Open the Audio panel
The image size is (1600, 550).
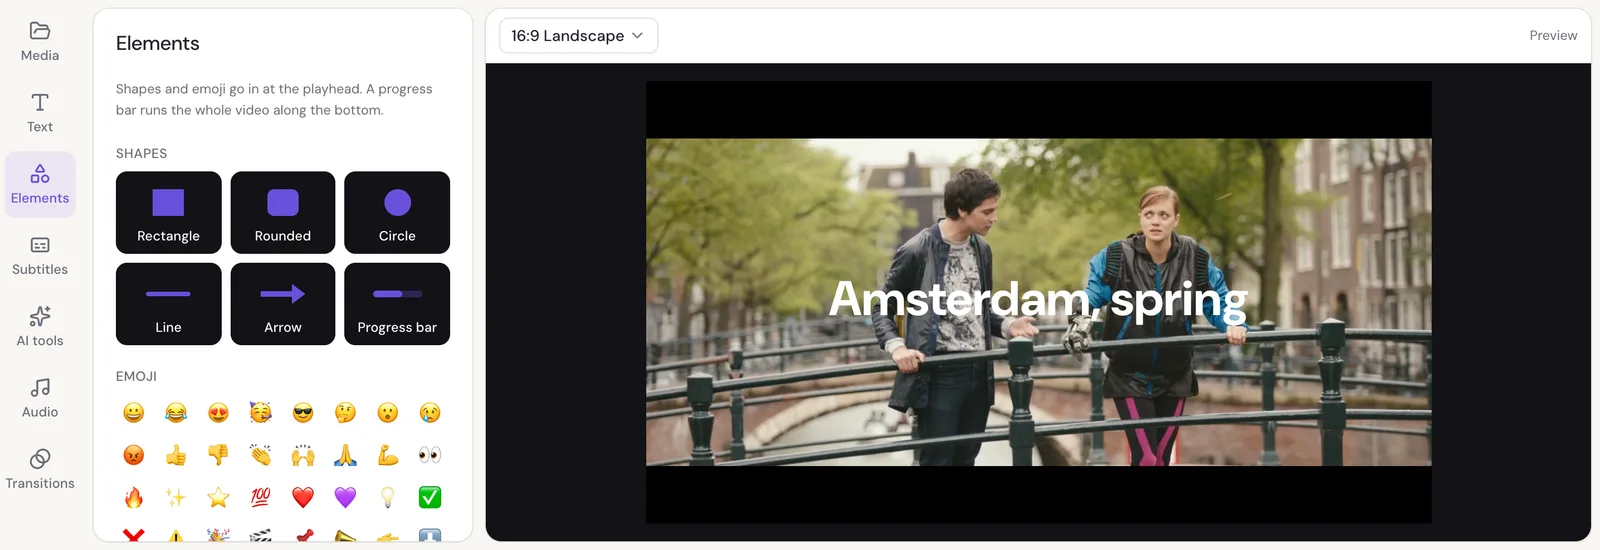pyautogui.click(x=40, y=398)
